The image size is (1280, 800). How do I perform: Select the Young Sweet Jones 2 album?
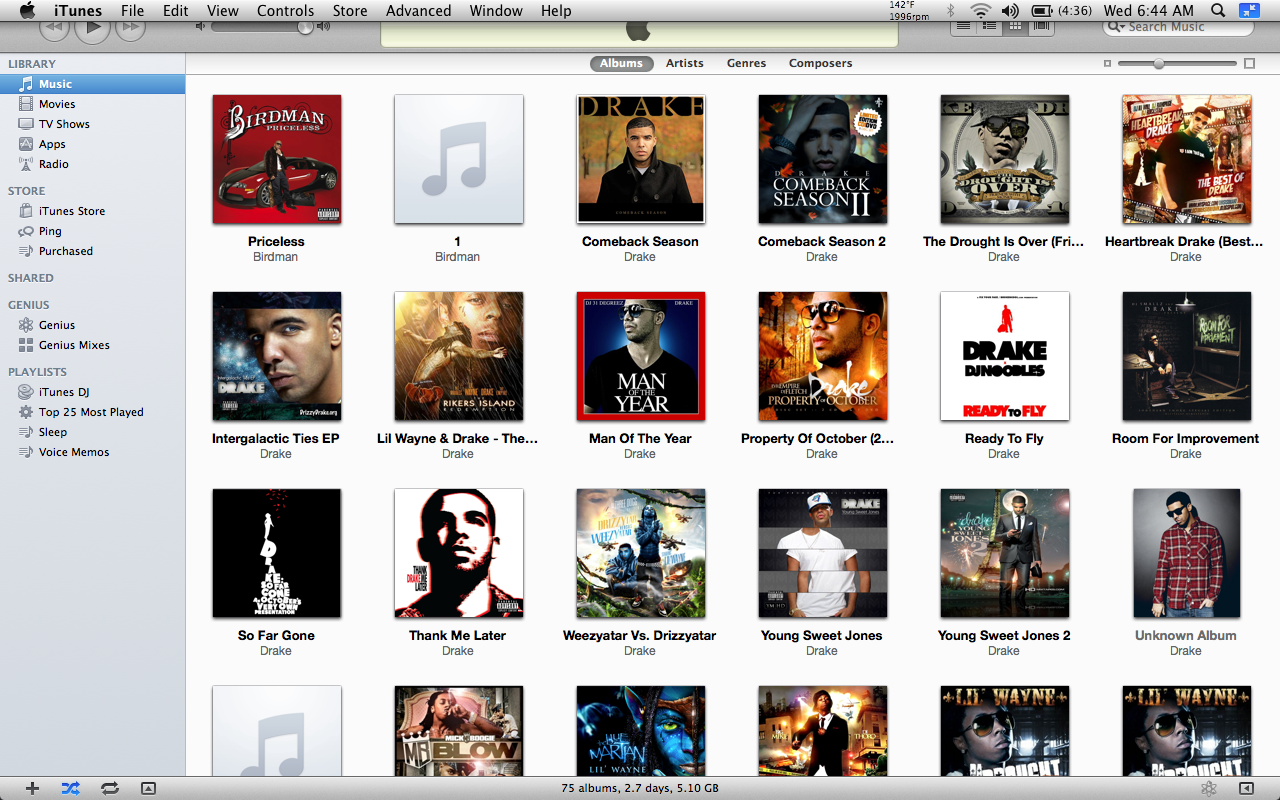click(1005, 553)
